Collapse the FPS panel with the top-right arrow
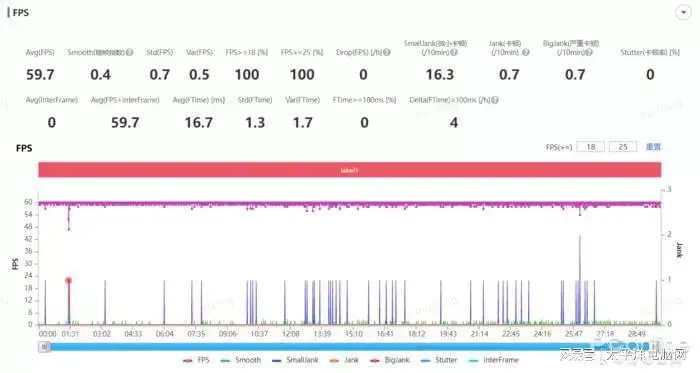700x373 pixels. click(x=683, y=12)
